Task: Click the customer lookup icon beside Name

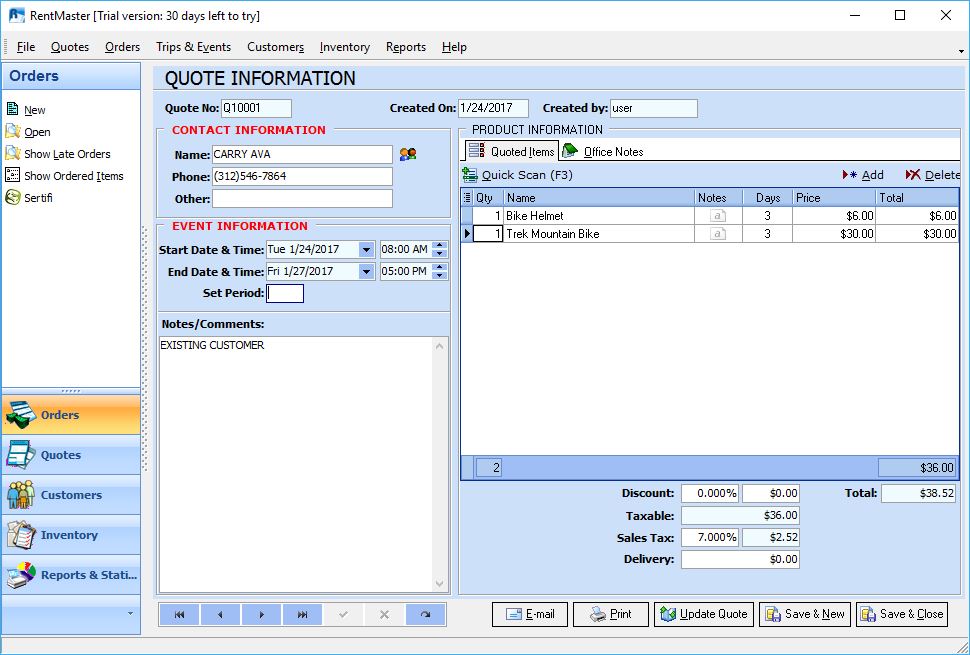Action: pyautogui.click(x=408, y=154)
